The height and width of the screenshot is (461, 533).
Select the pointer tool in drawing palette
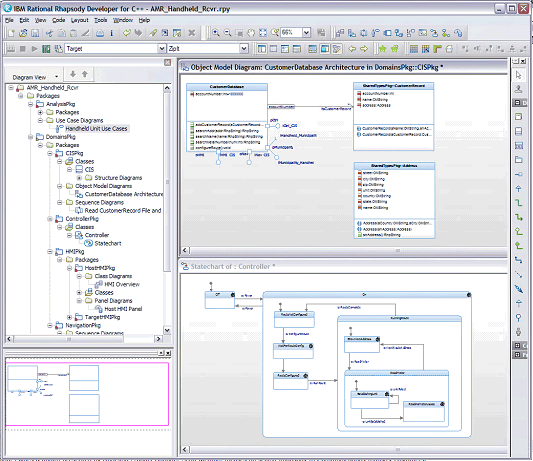pyautogui.click(x=518, y=75)
